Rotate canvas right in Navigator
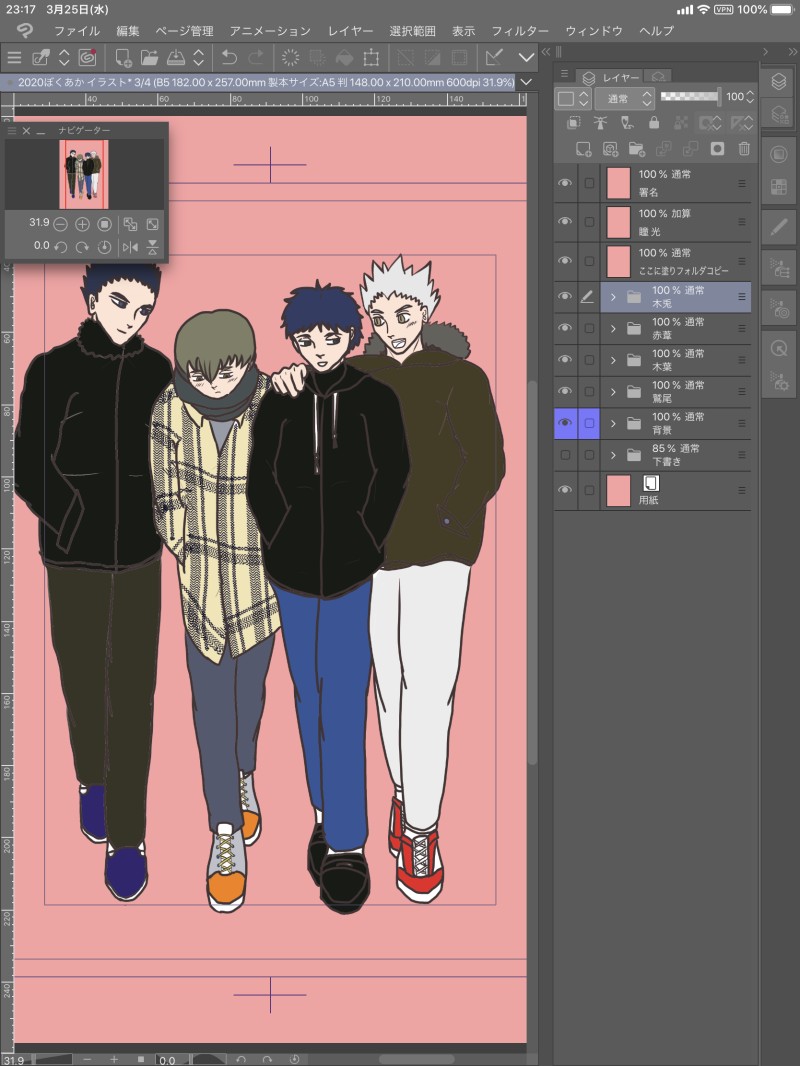Screen dimensions: 800x1066 click(x=82, y=247)
